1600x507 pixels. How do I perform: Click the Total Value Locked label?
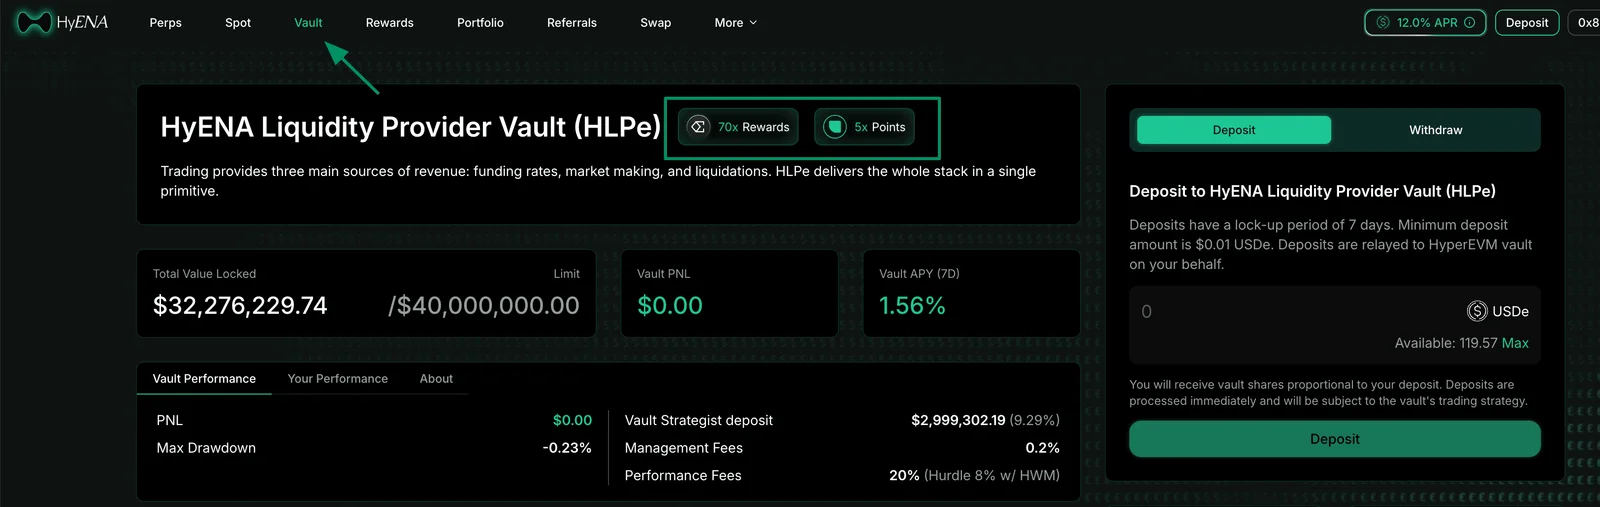pos(204,274)
